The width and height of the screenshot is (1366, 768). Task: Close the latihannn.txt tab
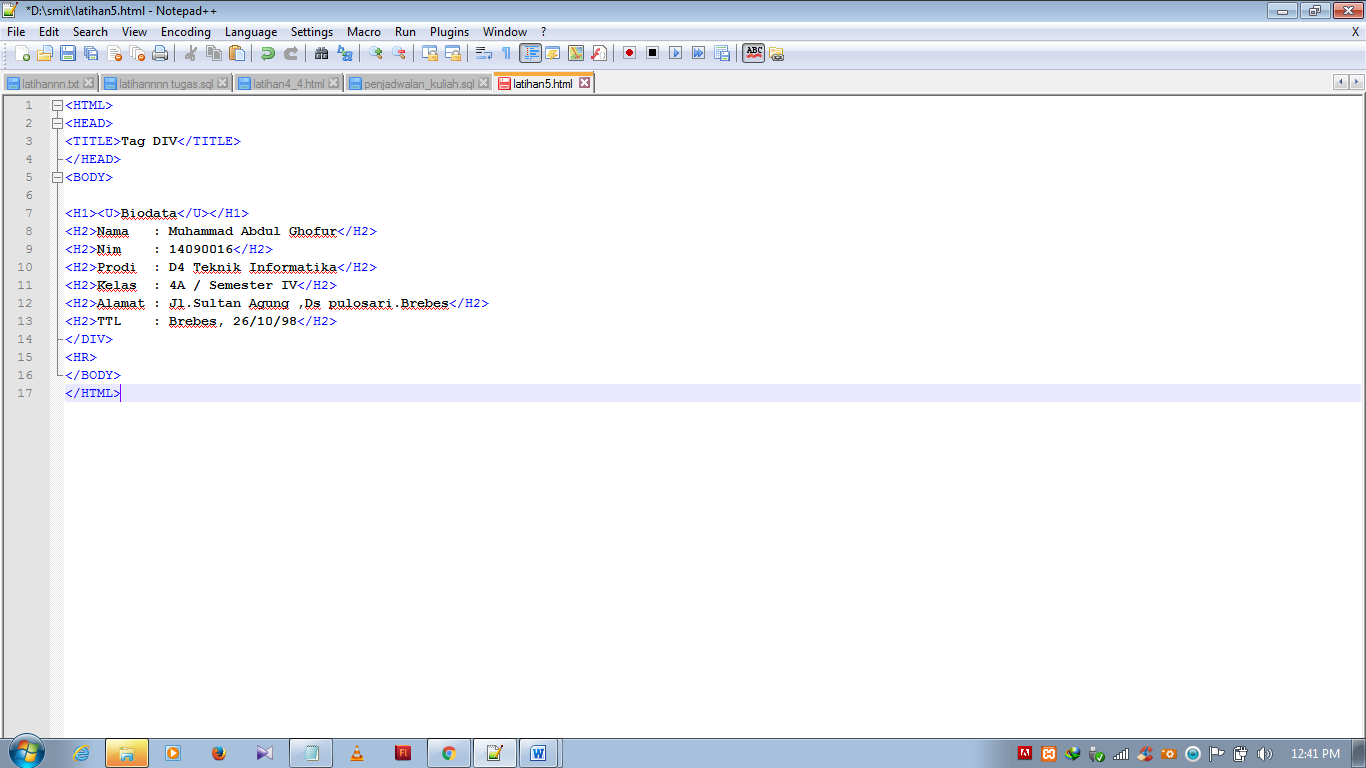coord(90,84)
